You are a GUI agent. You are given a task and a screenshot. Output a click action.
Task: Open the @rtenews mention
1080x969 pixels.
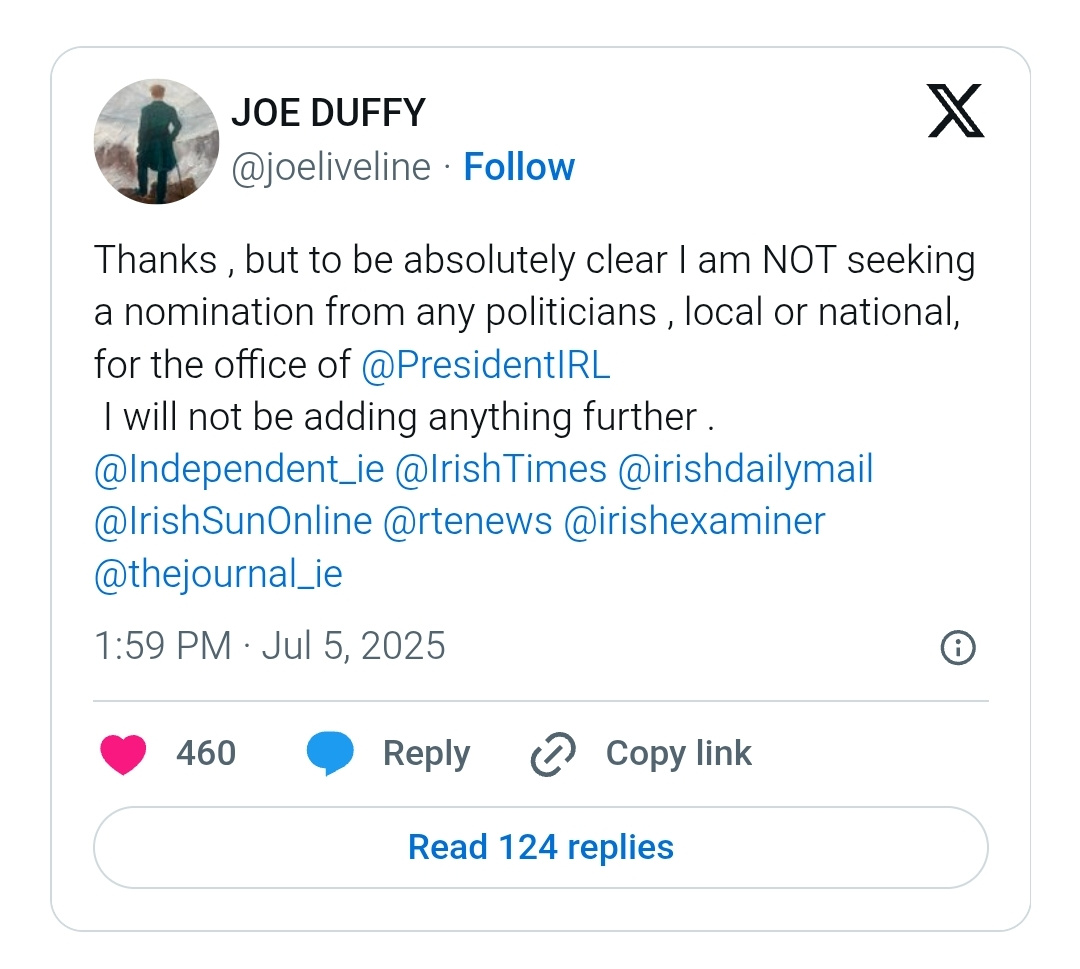click(x=467, y=521)
